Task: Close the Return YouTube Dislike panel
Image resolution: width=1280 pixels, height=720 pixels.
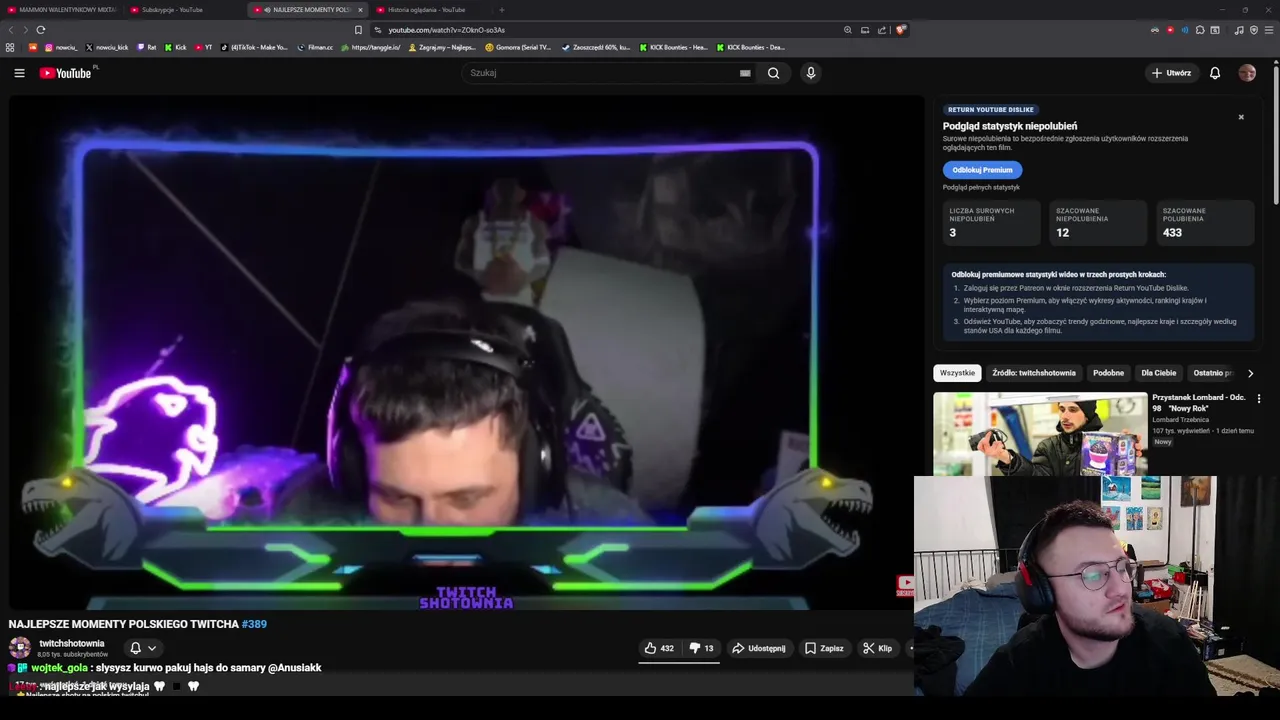Action: pos(1241,117)
